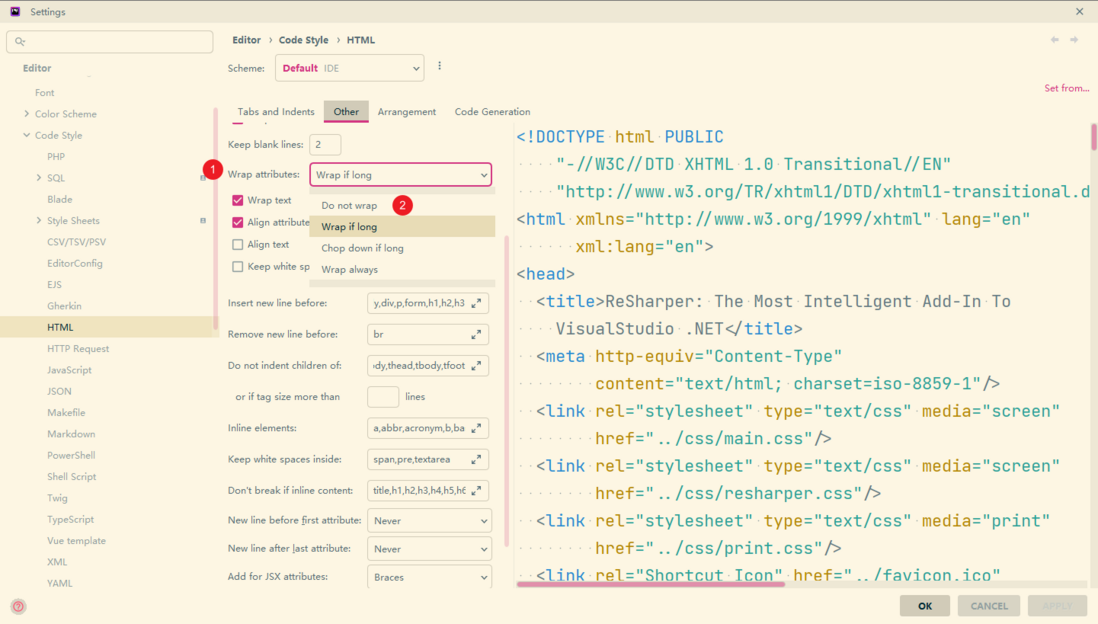Click the search magnifier icon in settings
The width and height of the screenshot is (1098, 624).
tap(20, 41)
